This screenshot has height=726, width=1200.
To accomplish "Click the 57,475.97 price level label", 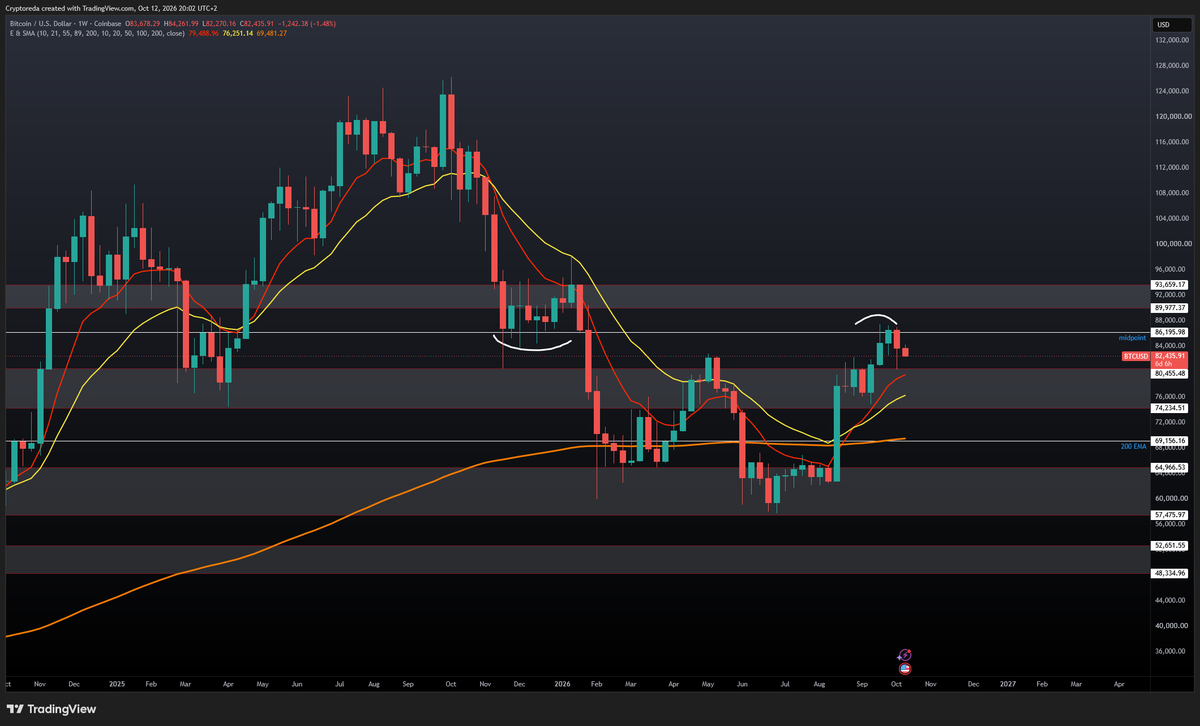I will click(1170, 514).
